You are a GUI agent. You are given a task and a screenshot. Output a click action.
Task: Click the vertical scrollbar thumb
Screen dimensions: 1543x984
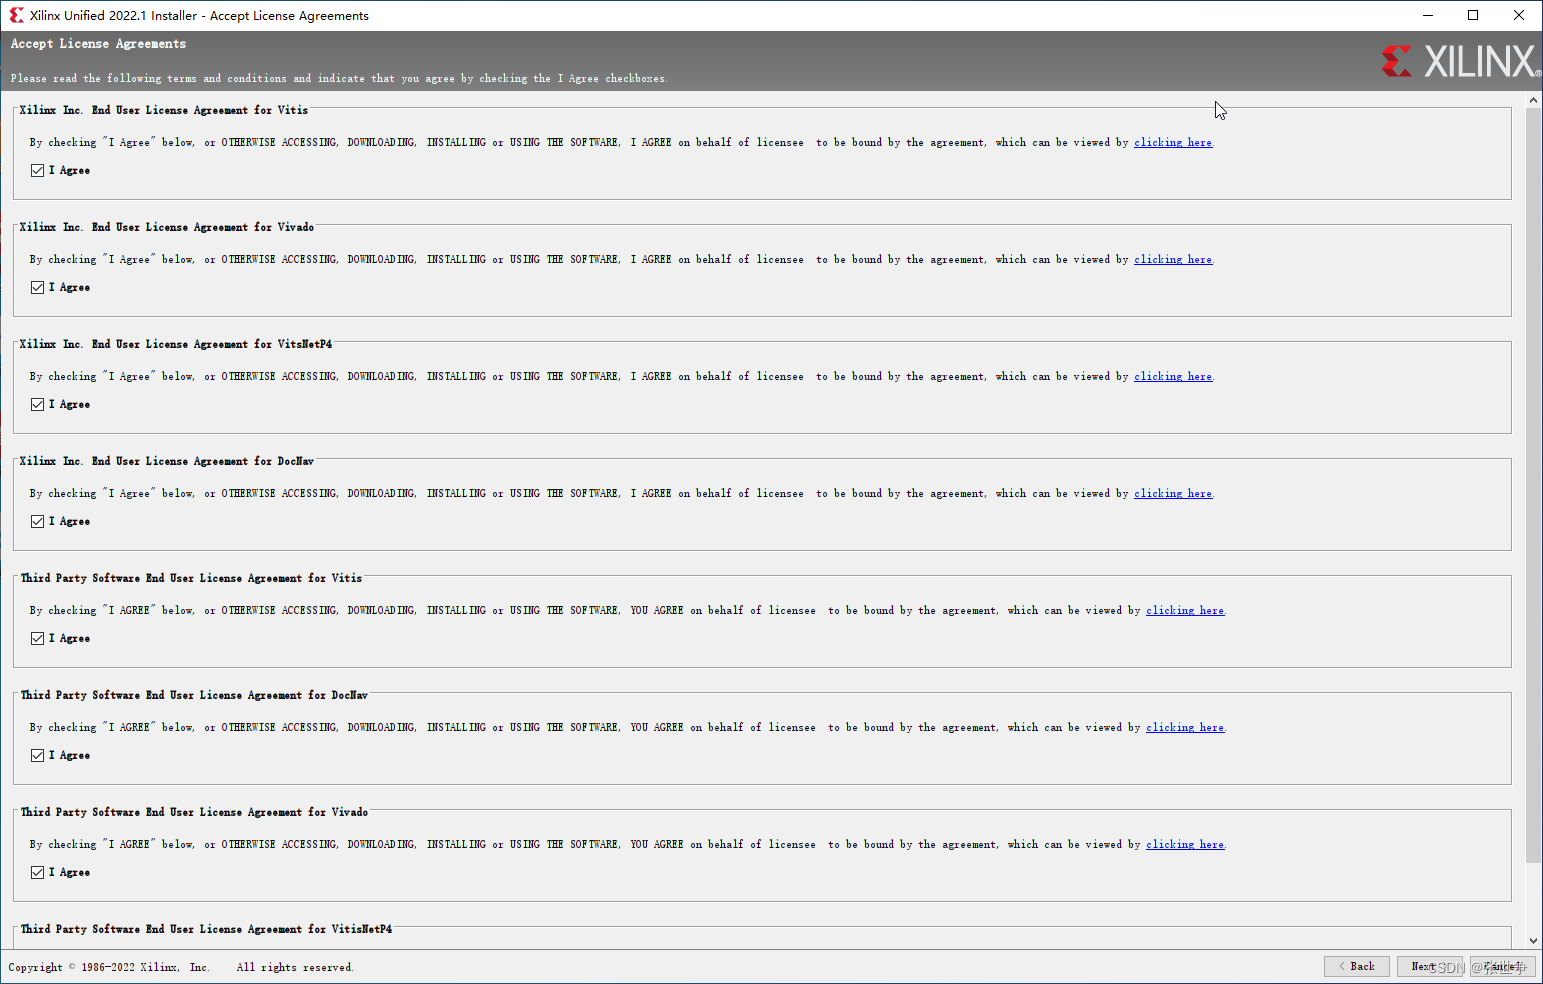click(x=1533, y=485)
